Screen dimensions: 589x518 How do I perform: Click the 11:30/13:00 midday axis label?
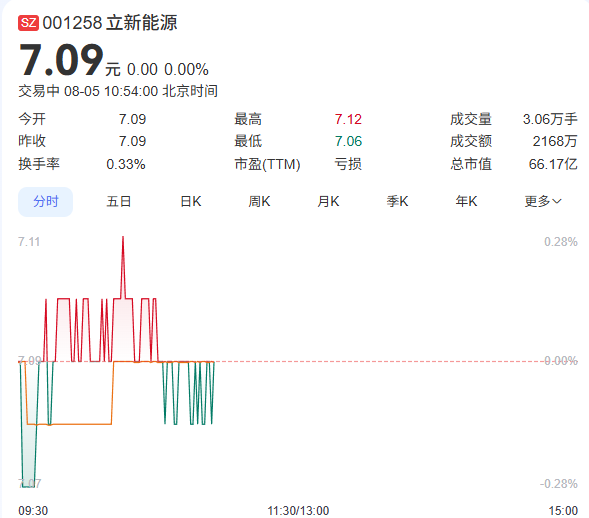coord(298,511)
